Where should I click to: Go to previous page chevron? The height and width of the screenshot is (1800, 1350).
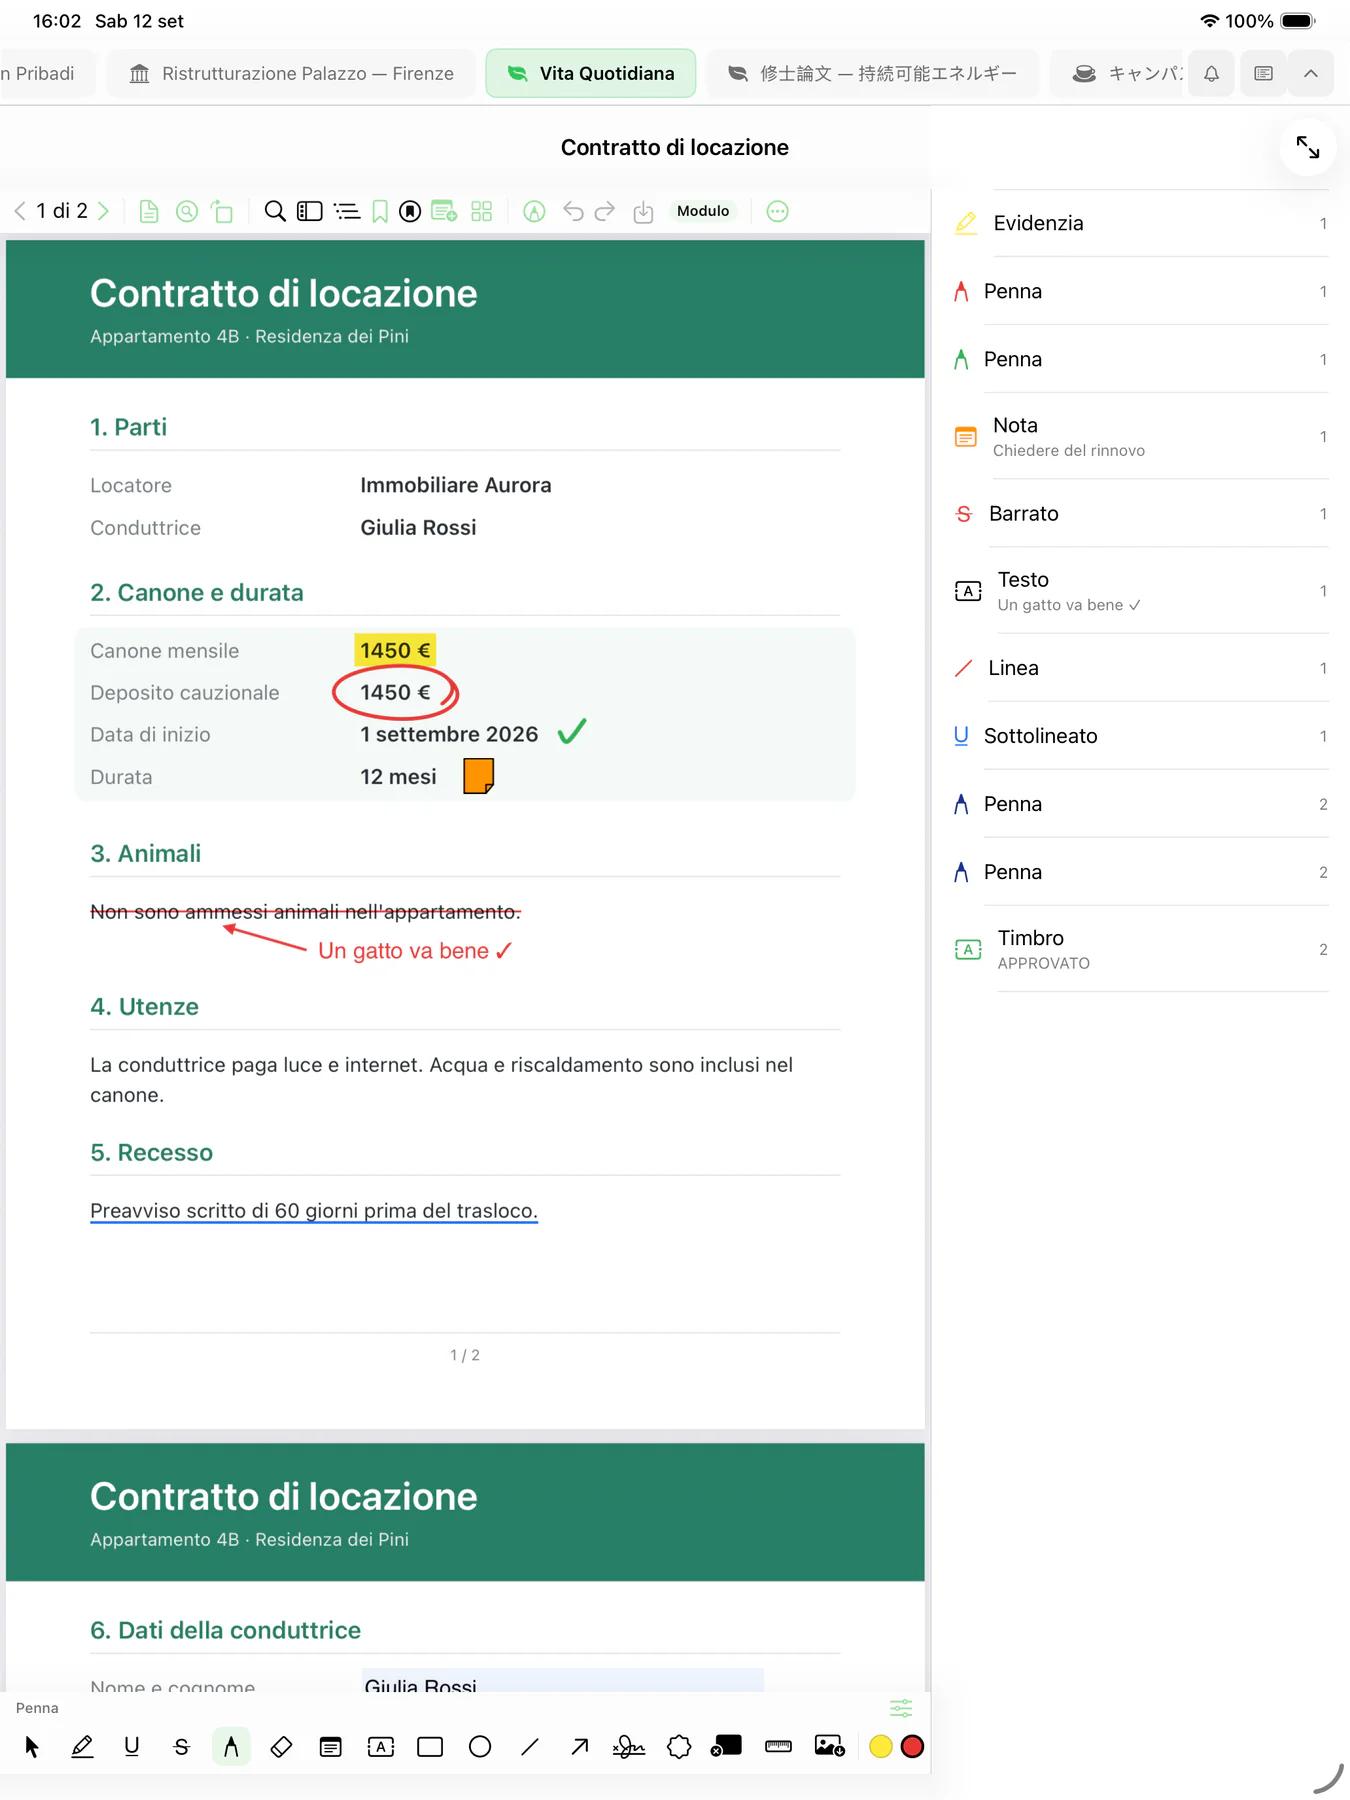pos(19,211)
